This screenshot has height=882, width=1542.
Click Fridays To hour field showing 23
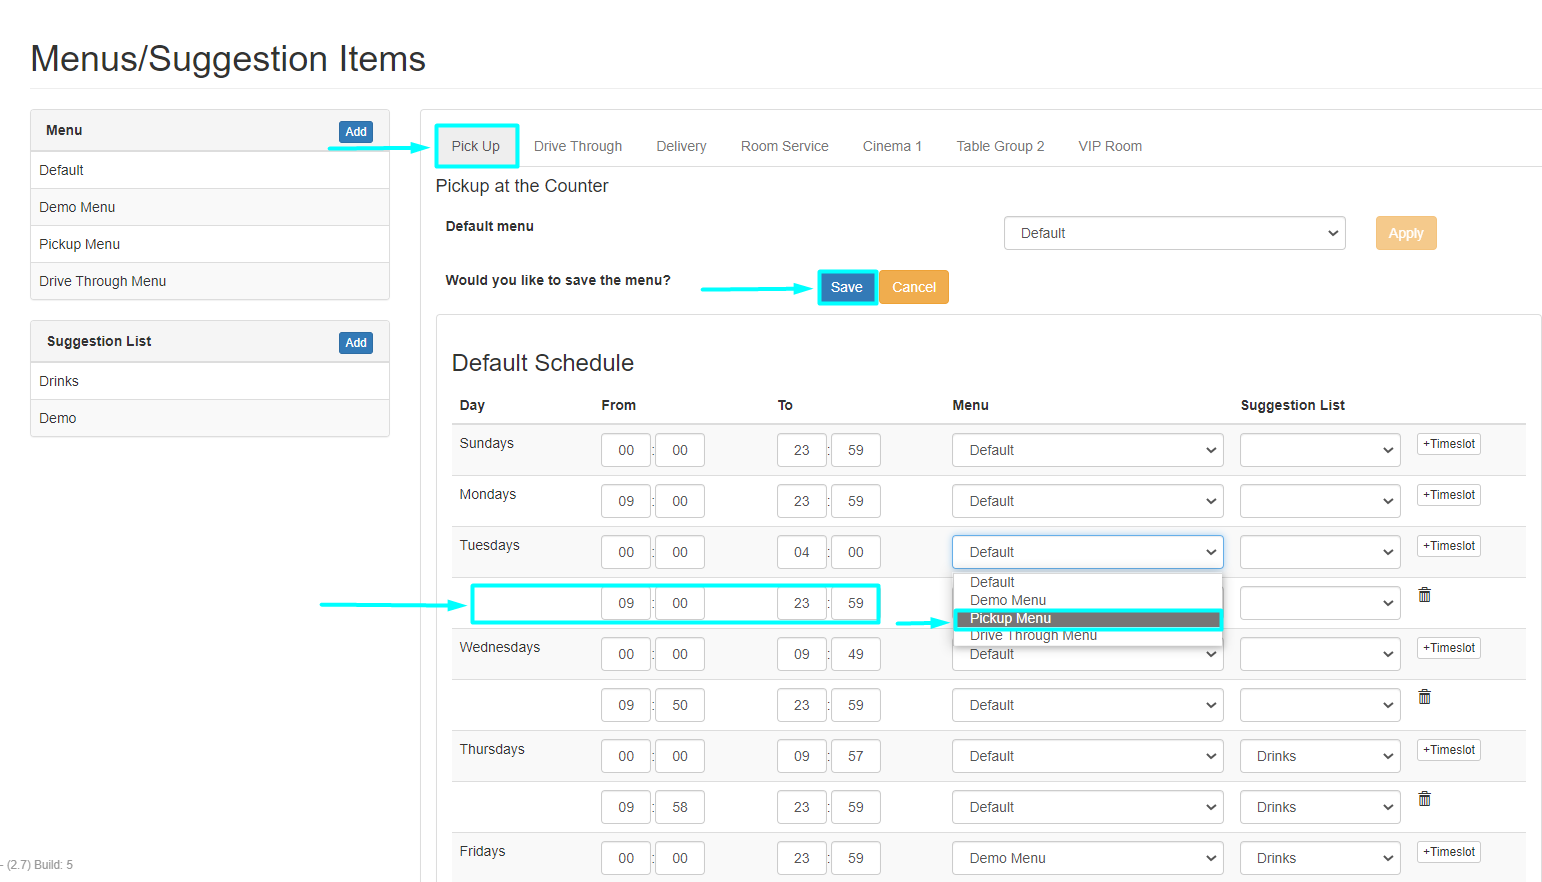click(802, 858)
